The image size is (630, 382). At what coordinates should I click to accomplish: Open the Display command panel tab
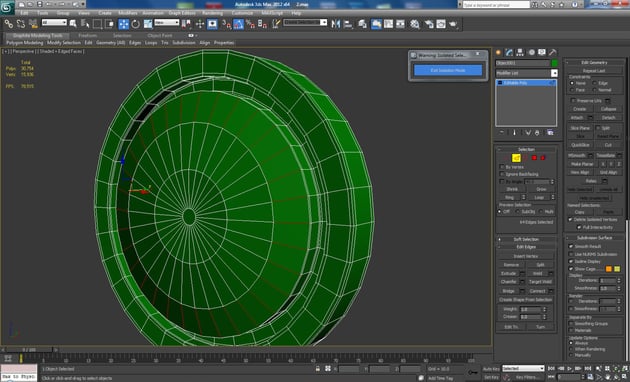(542, 52)
